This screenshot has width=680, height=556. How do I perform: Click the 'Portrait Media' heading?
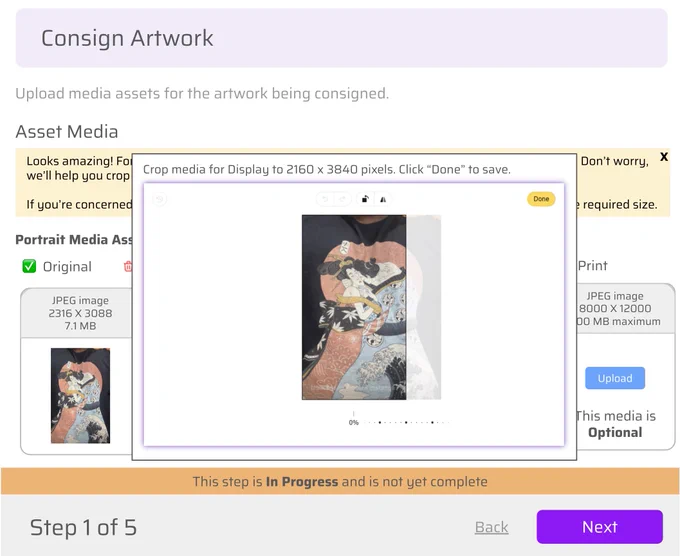pyautogui.click(x=74, y=239)
